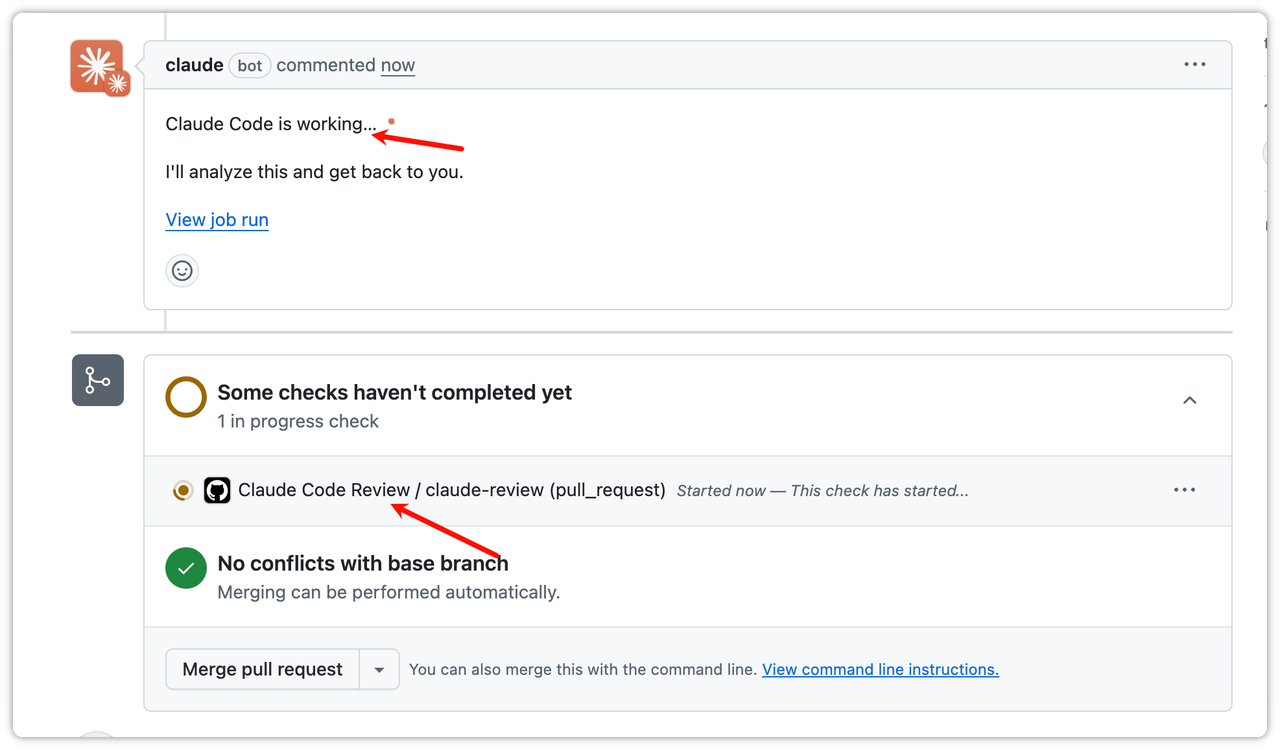1280x750 pixels.
Task: Open Claude Code Review / claude-review check
Action: click(x=451, y=490)
